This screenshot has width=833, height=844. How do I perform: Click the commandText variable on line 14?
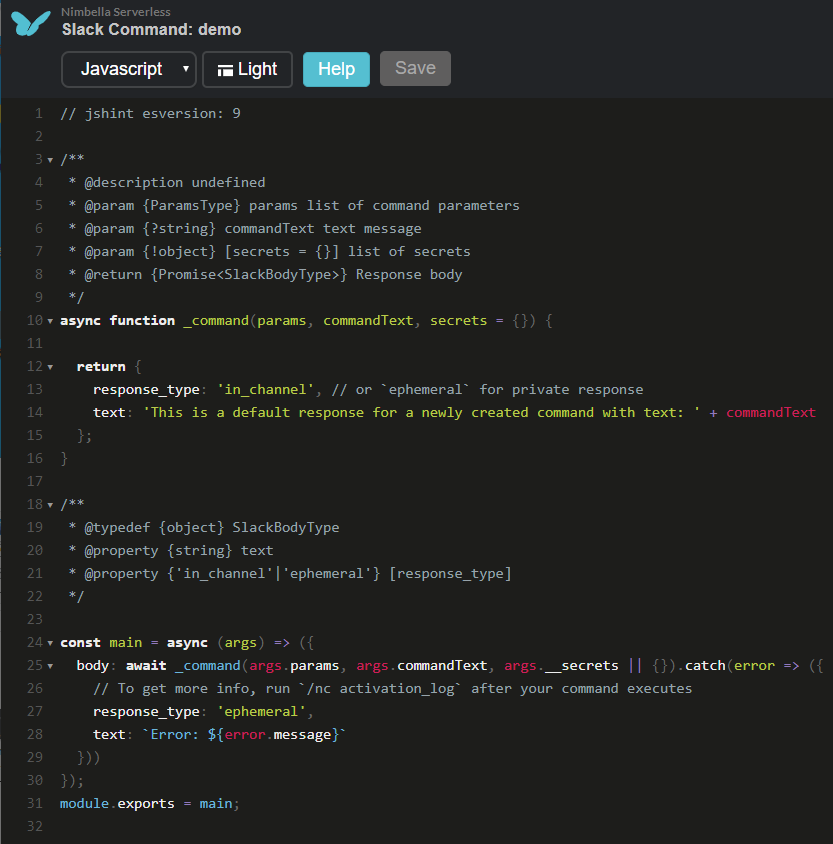[x=770, y=412]
